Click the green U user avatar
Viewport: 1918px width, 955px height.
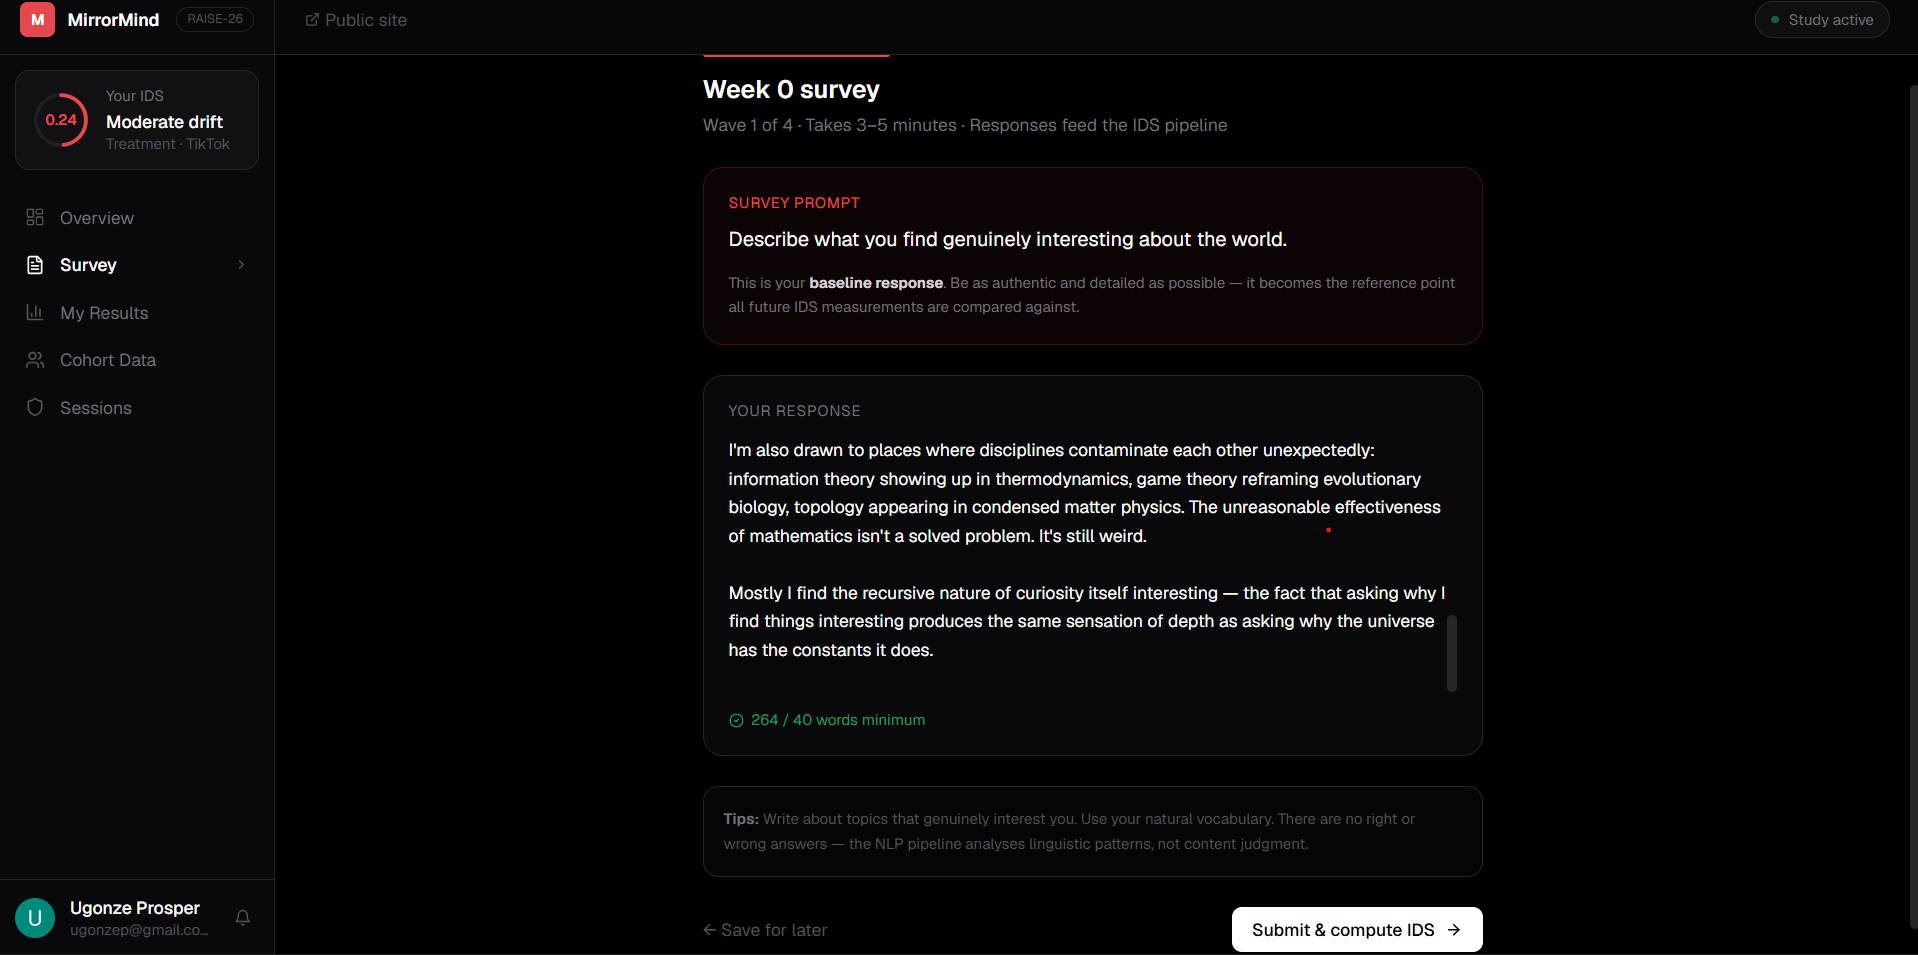pyautogui.click(x=35, y=917)
